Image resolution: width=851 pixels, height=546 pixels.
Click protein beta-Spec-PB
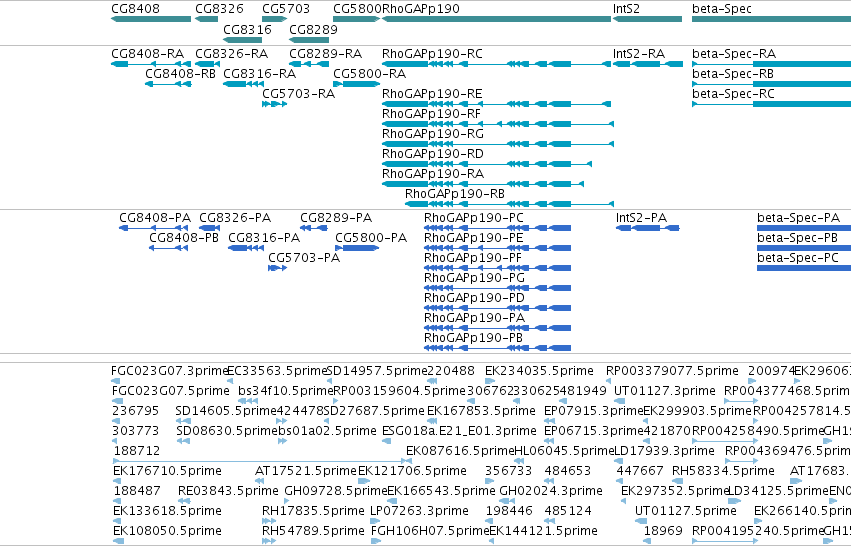[797, 238]
